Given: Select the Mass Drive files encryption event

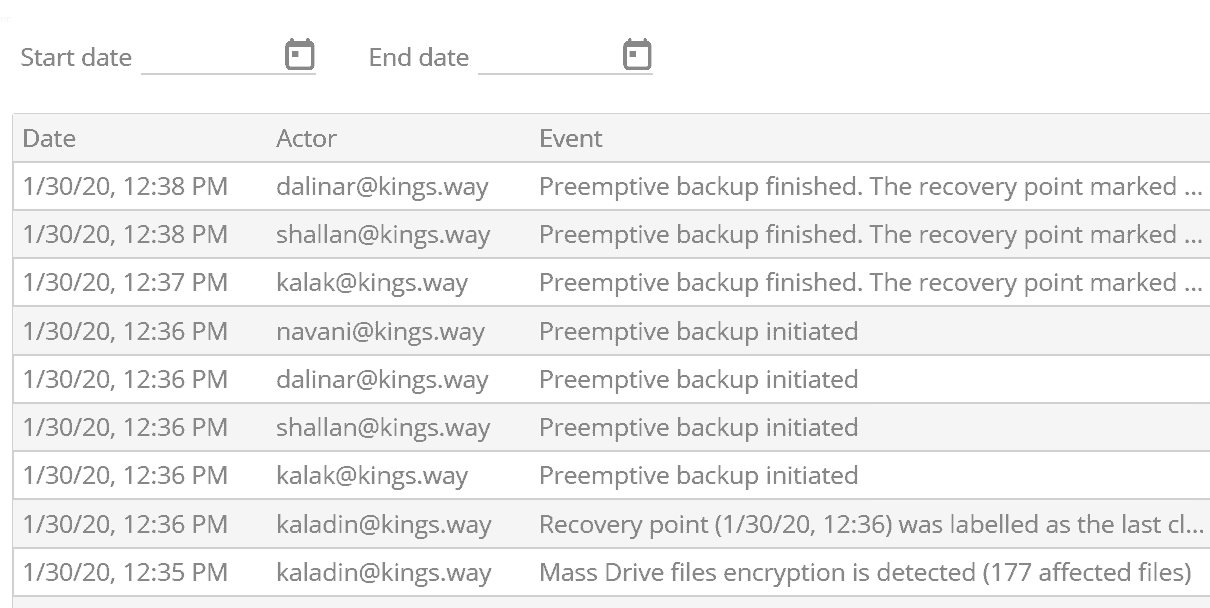Looking at the screenshot, I should (x=865, y=572).
